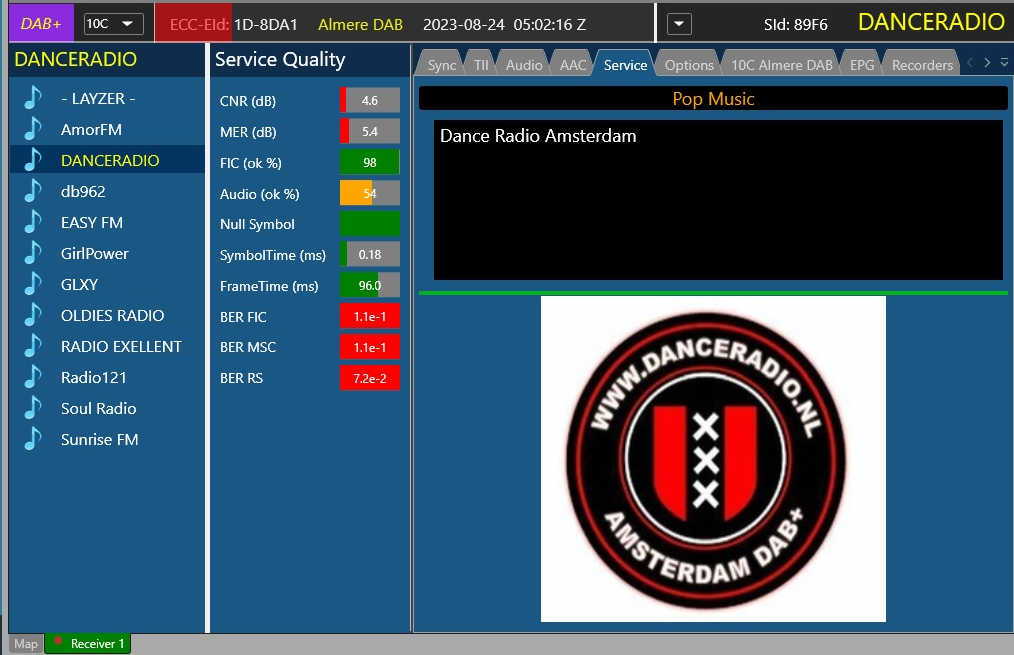Click the ECC-EId red label
The width and height of the screenshot is (1014, 655).
(199, 25)
